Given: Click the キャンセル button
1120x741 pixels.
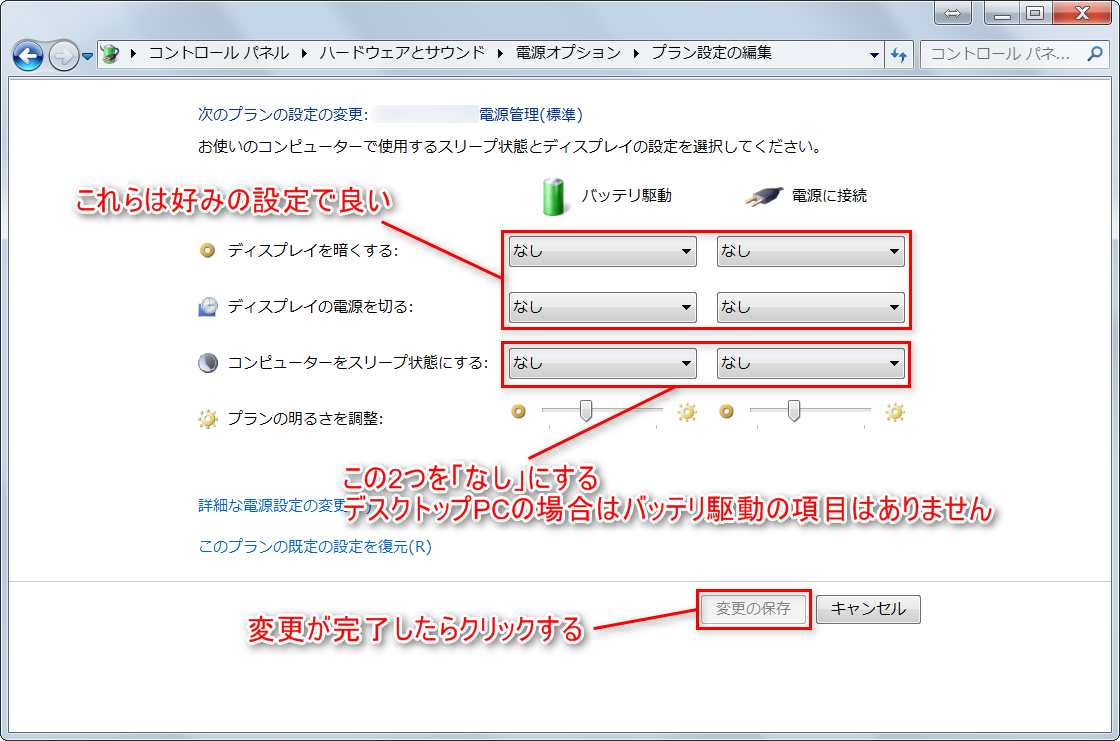Looking at the screenshot, I should tap(868, 610).
